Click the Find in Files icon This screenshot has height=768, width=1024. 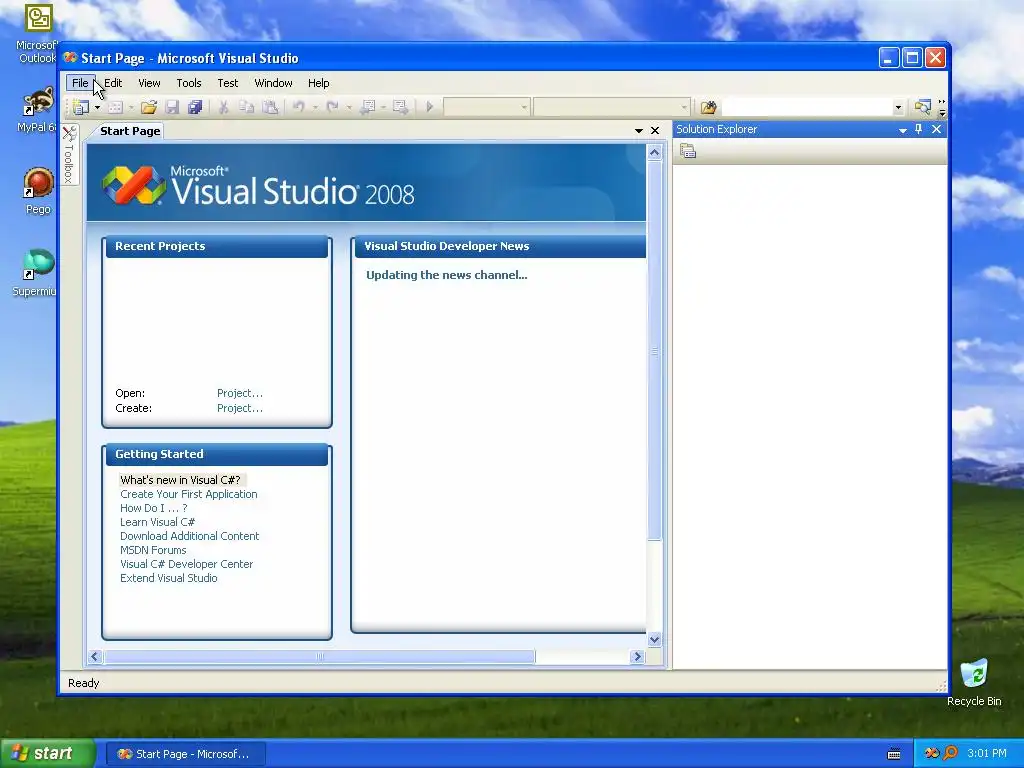709,107
